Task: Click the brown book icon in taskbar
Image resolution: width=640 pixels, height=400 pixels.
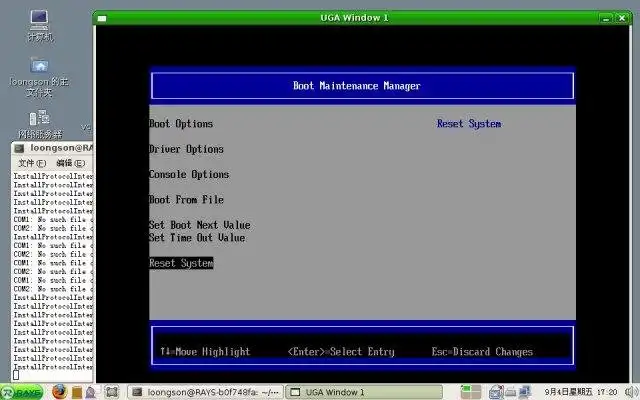Action: [77, 392]
